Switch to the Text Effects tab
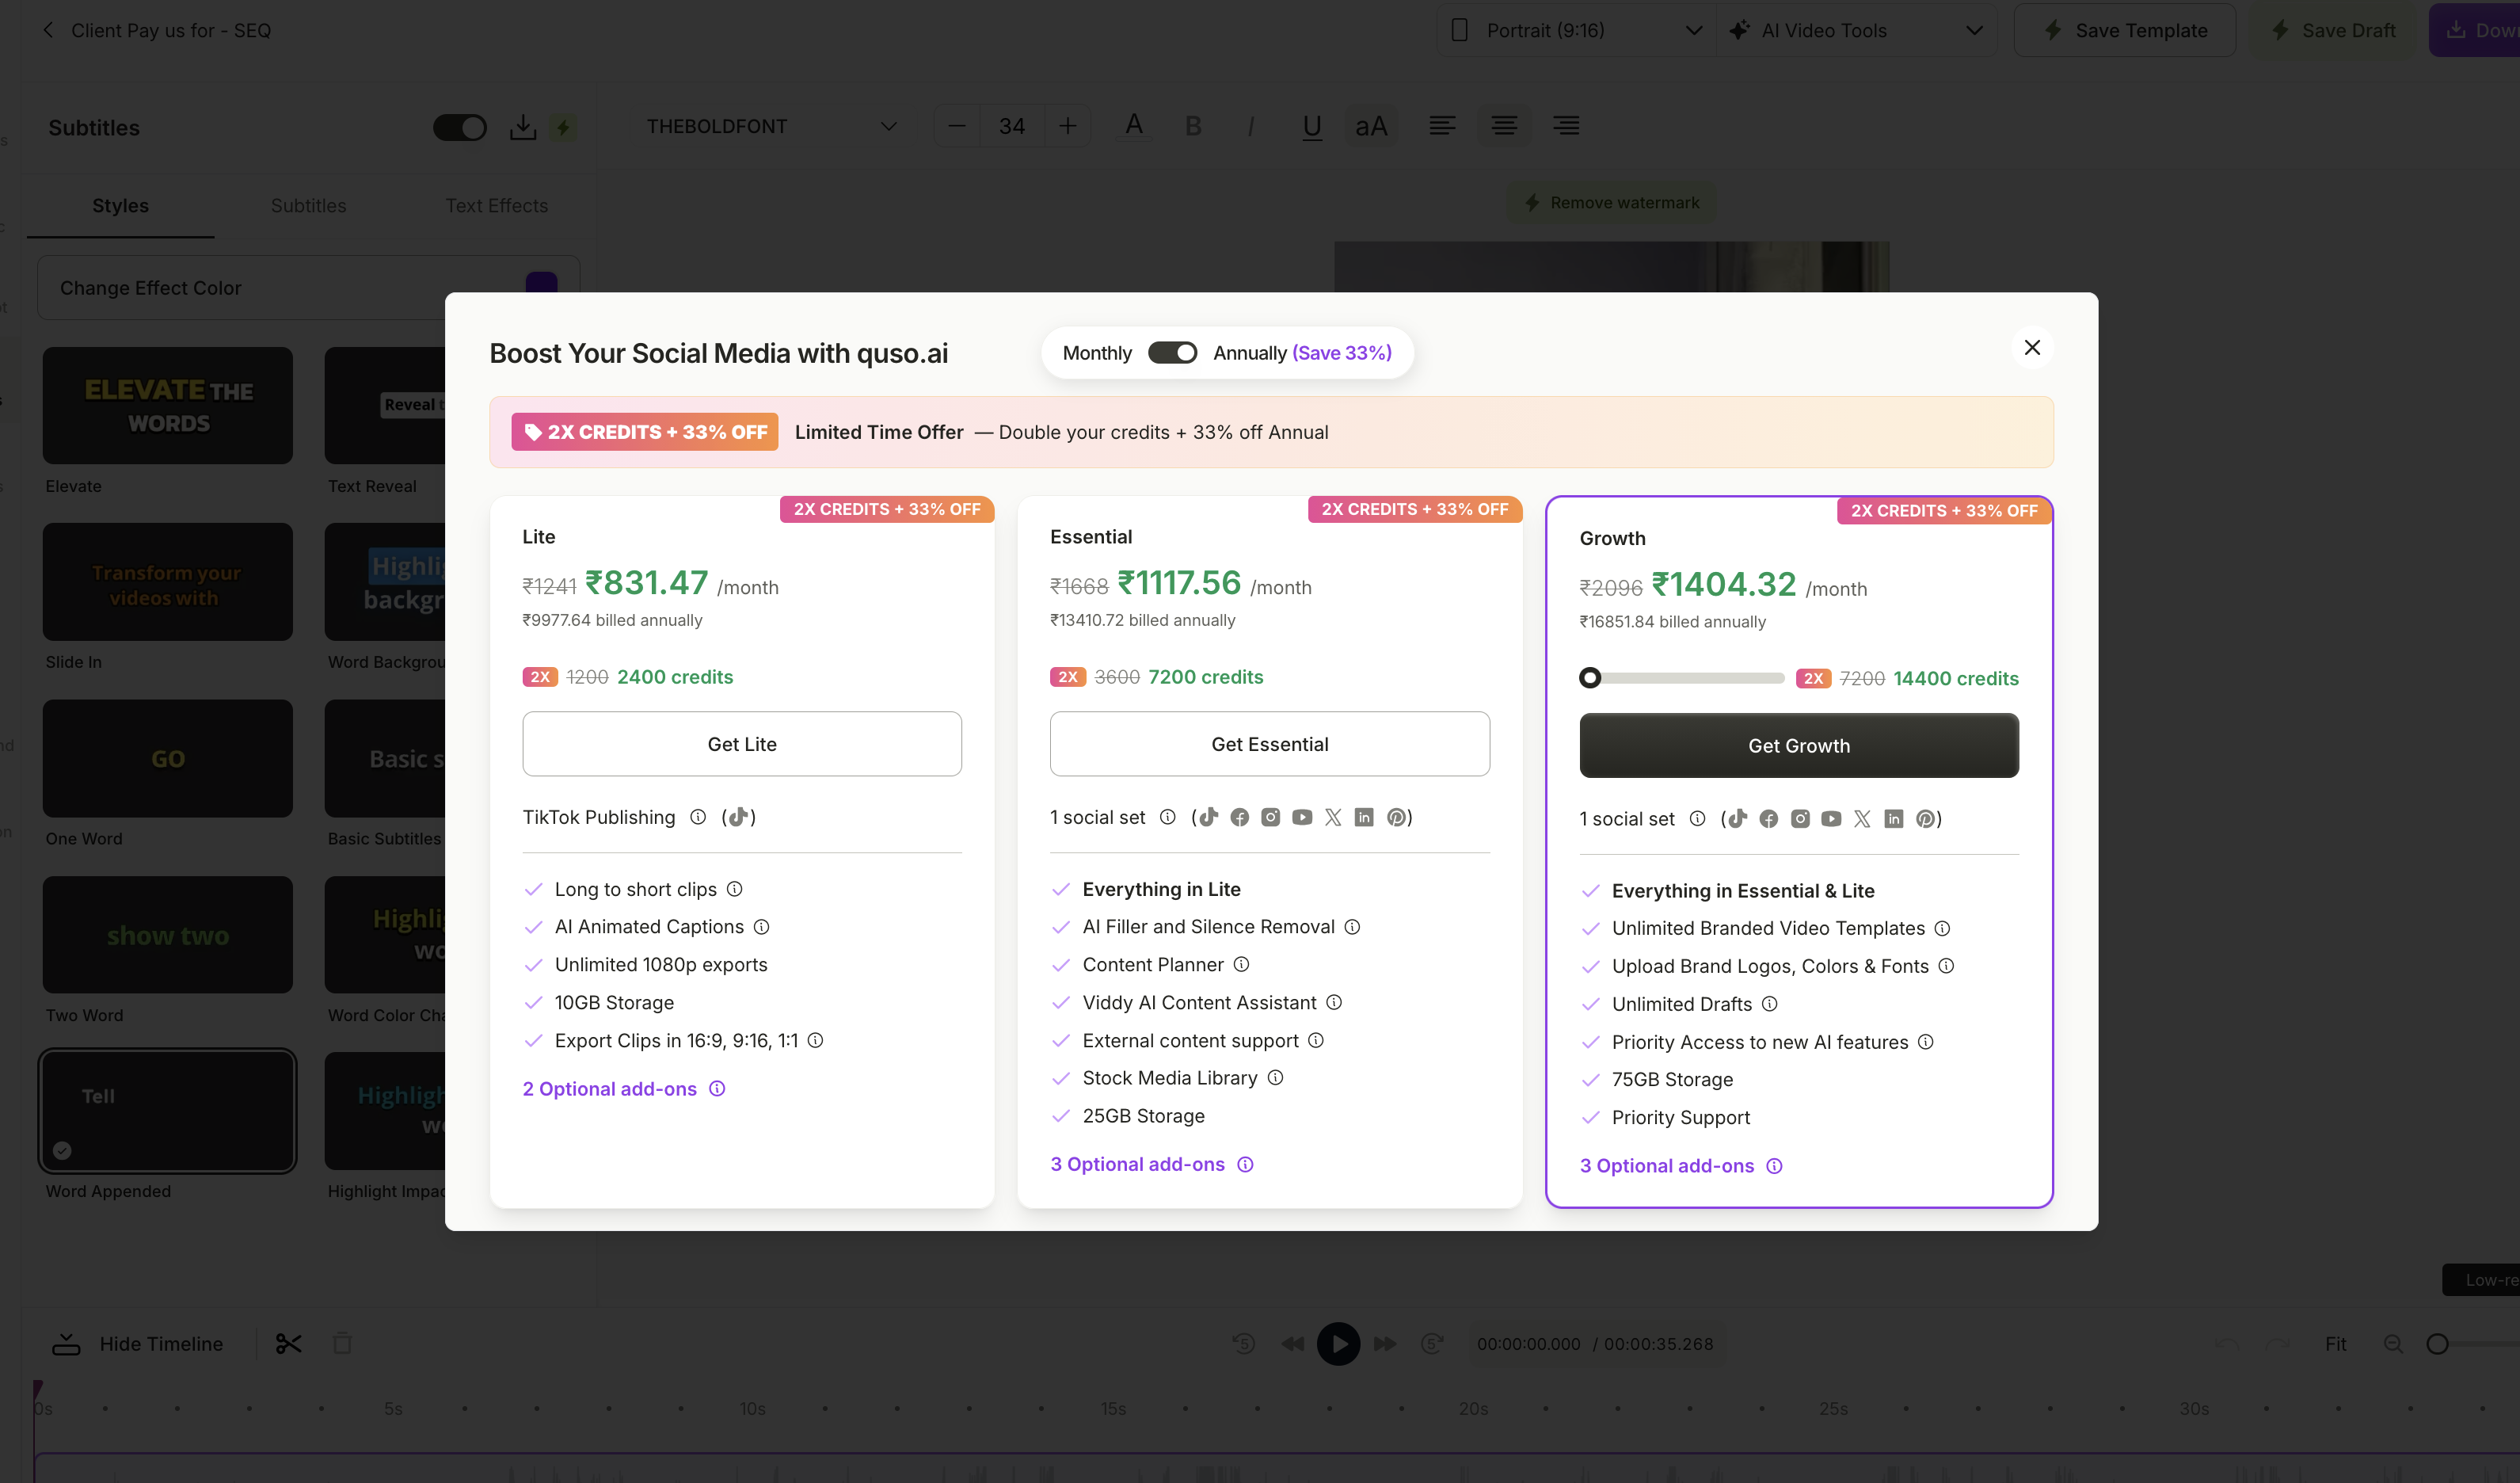The width and height of the screenshot is (2520, 1483). tap(497, 205)
